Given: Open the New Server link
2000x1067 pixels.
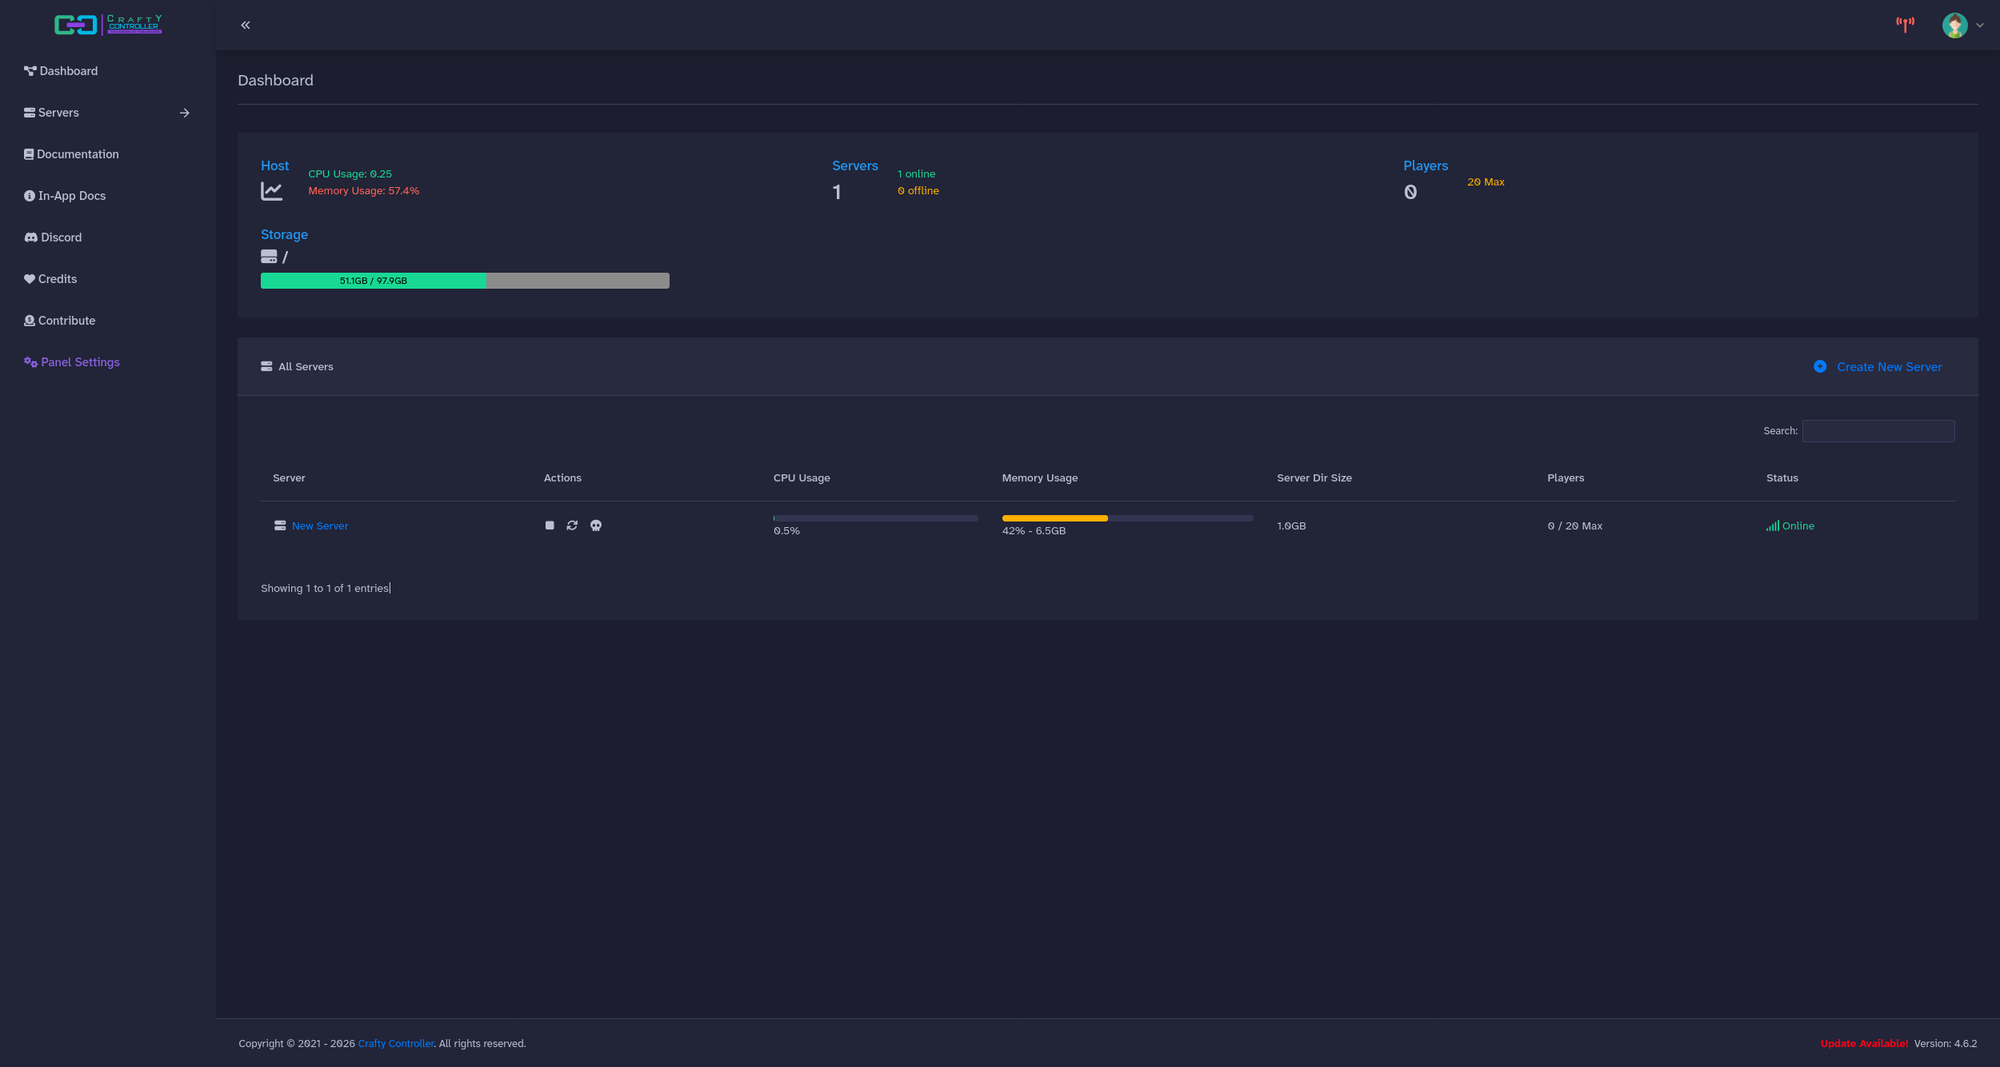Looking at the screenshot, I should click(320, 526).
